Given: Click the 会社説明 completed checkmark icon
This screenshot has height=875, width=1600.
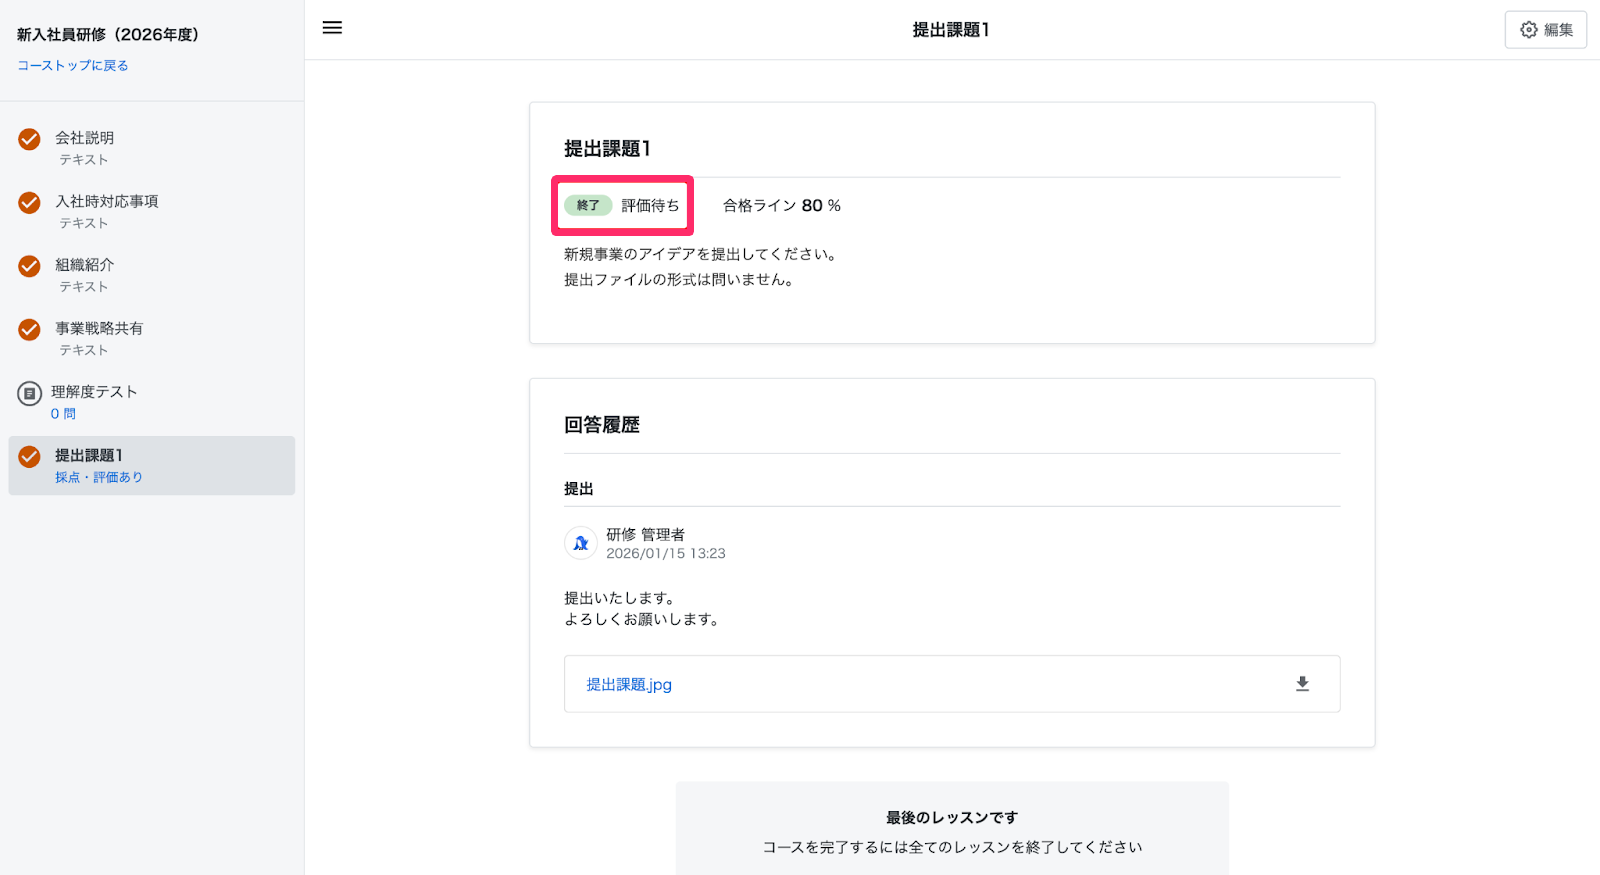Looking at the screenshot, I should coord(30,139).
